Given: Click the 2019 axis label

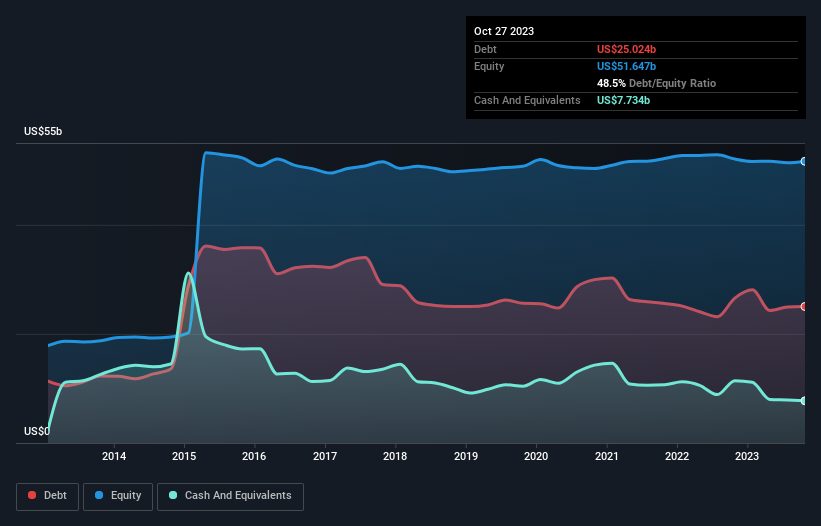Looking at the screenshot, I should coord(465,456).
